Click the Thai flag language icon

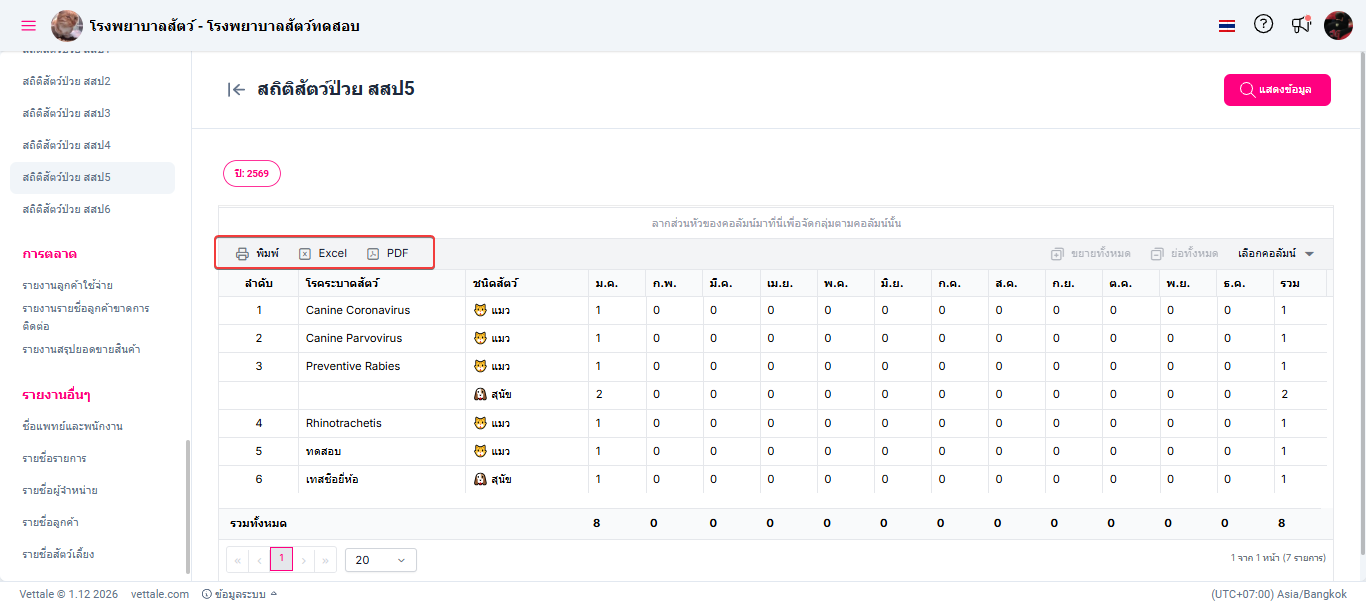pyautogui.click(x=1227, y=26)
